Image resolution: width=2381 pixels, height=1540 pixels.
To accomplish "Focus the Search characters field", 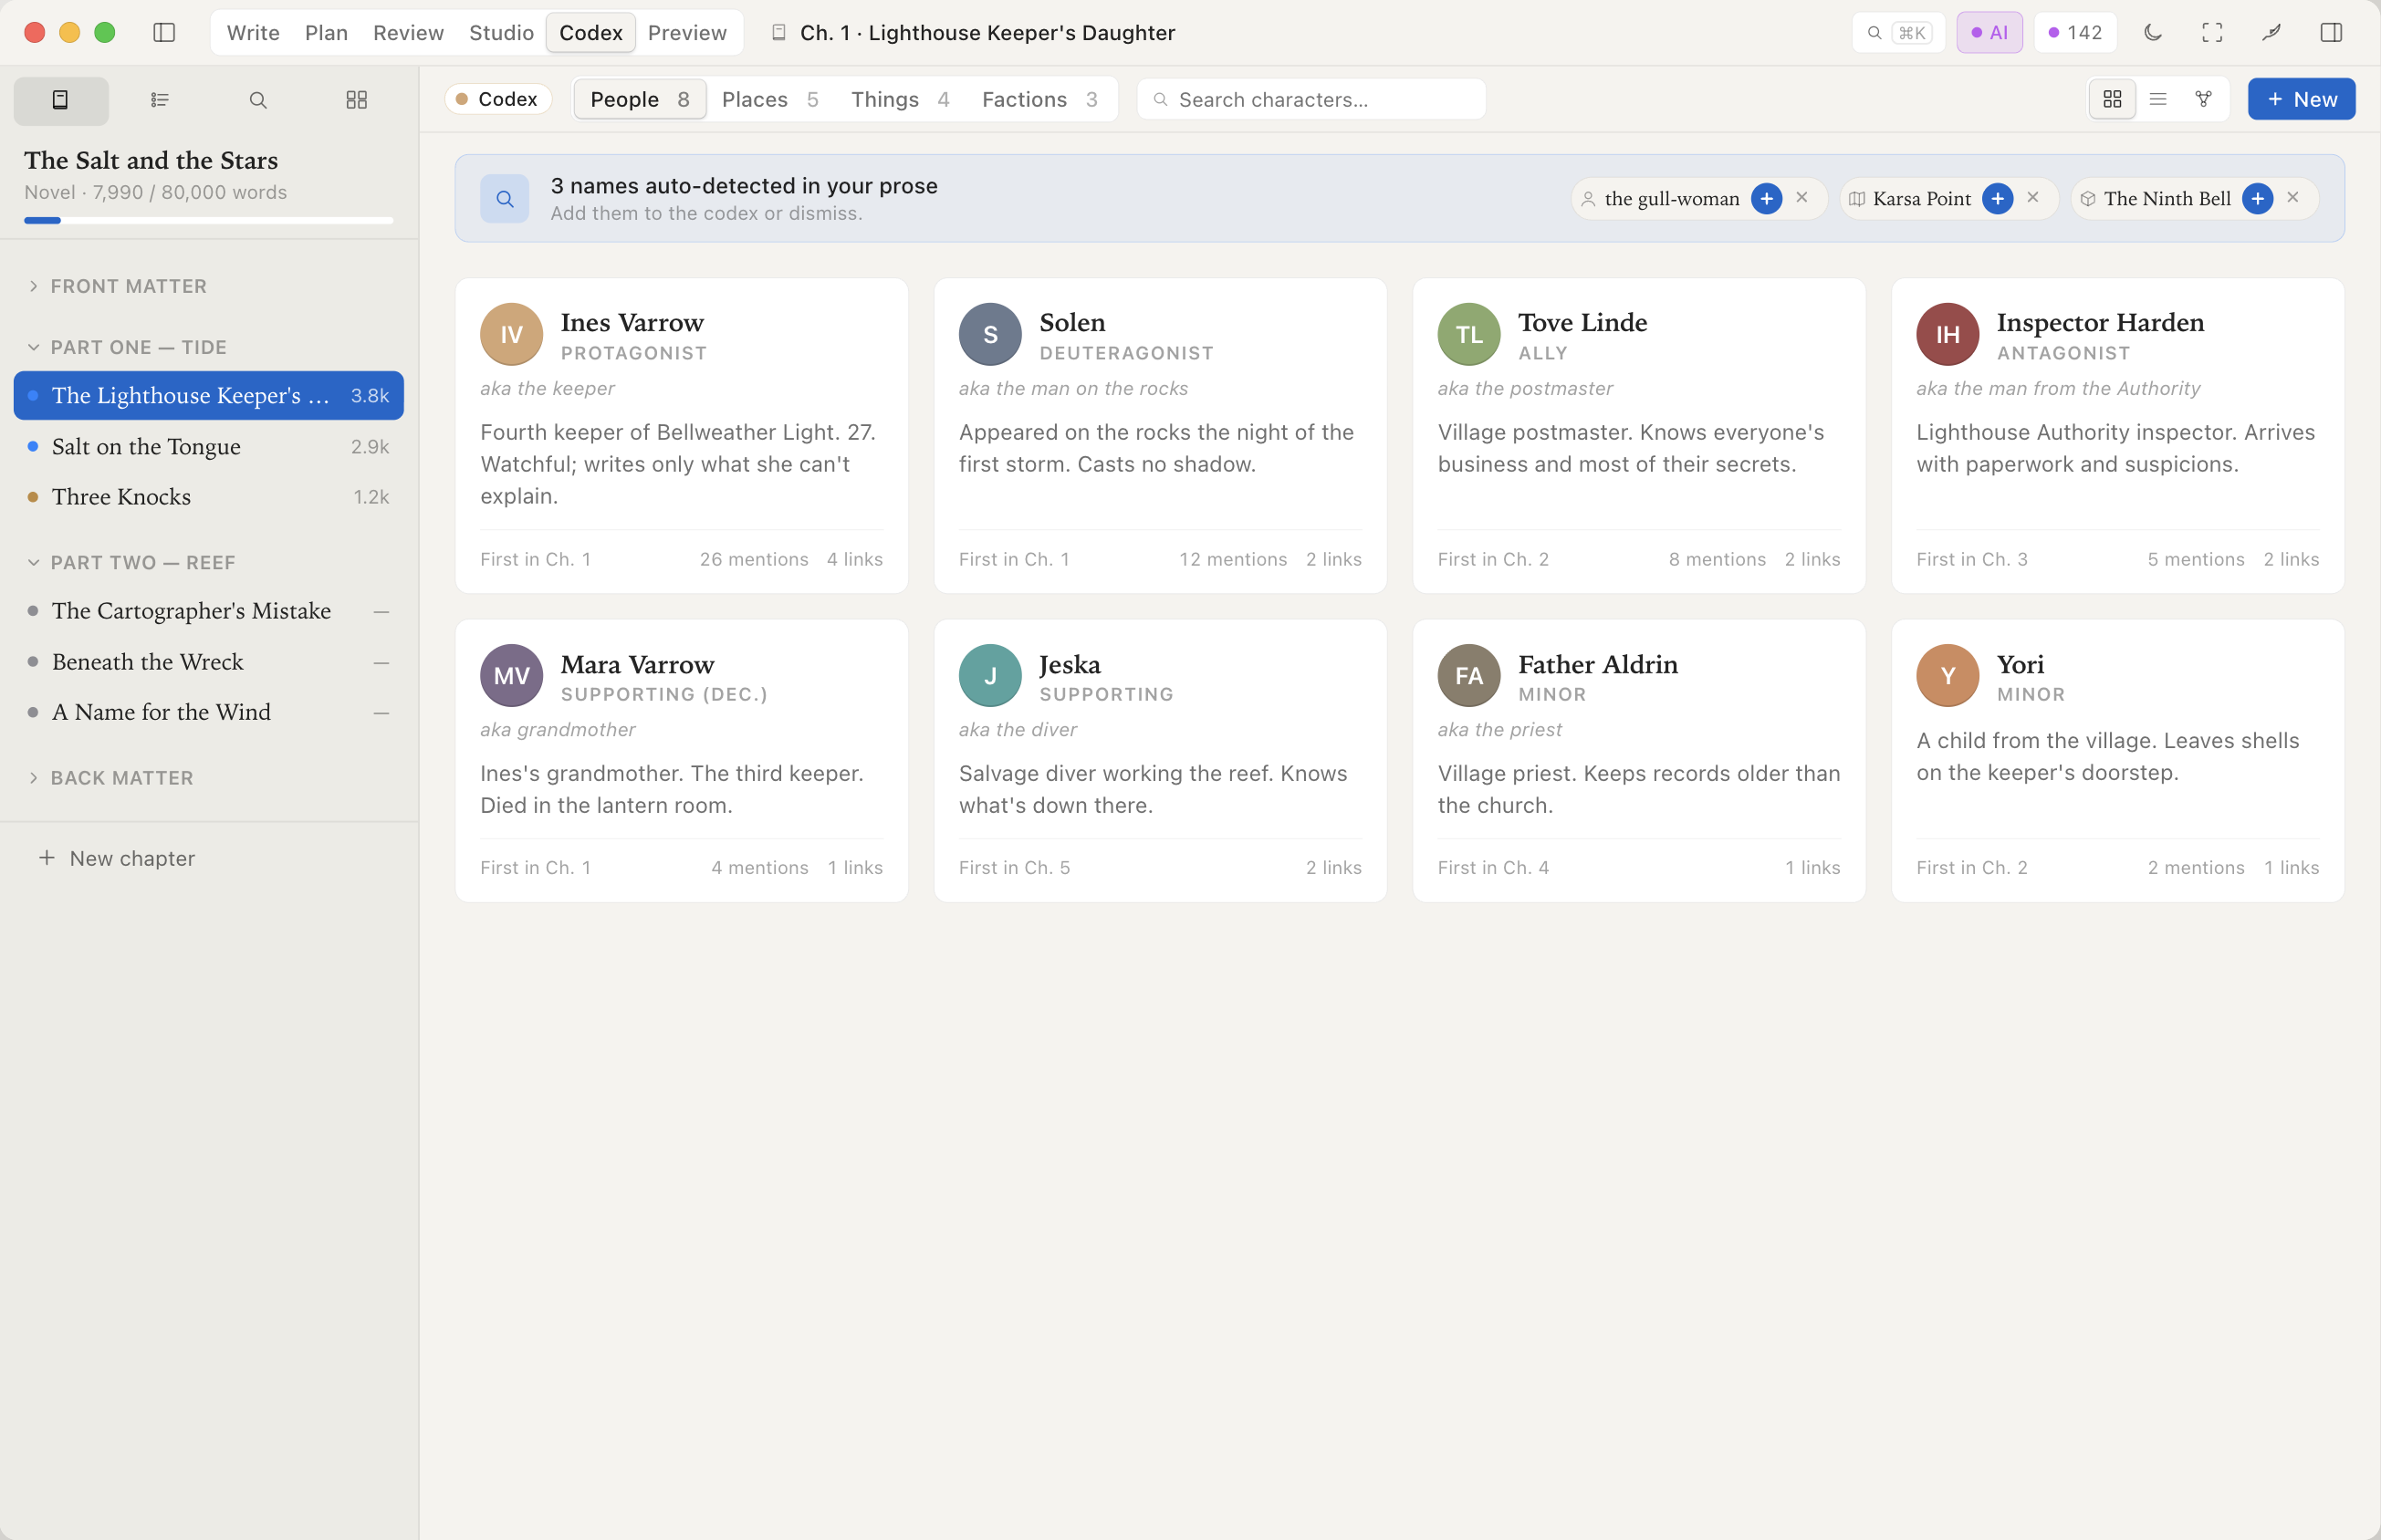I will 1311,99.
